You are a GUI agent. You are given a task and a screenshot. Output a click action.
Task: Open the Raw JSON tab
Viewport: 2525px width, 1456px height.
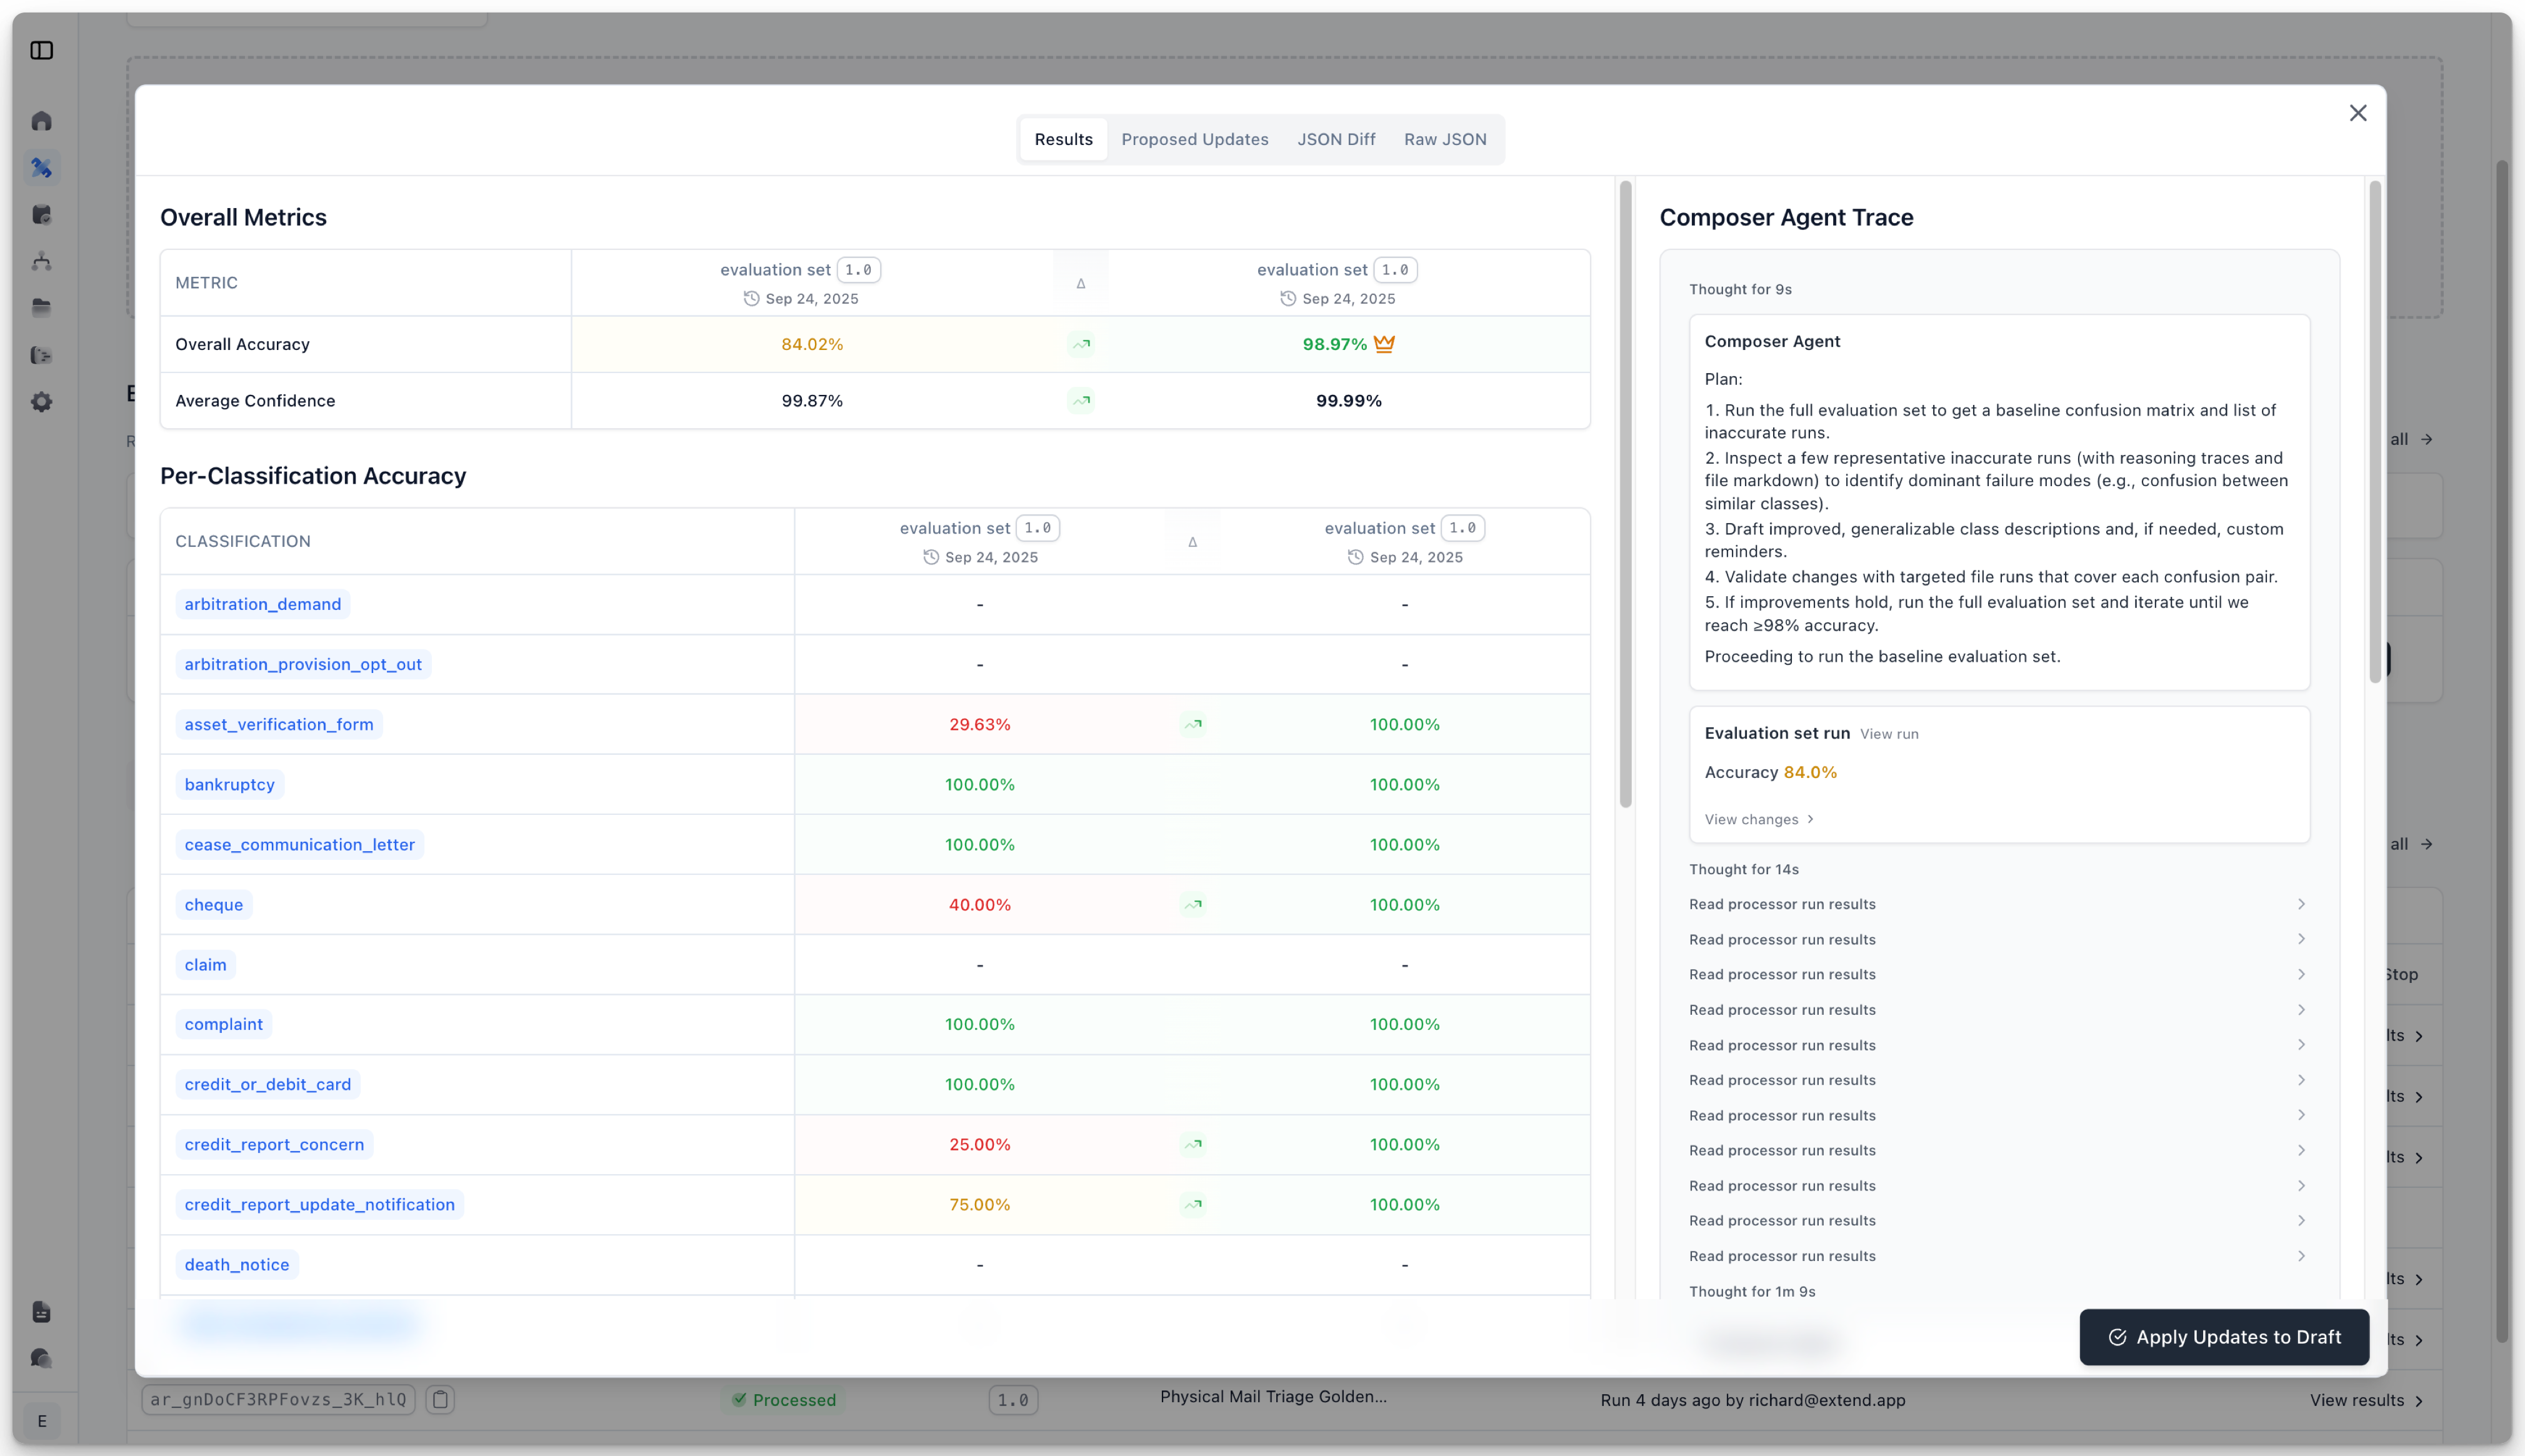click(1444, 139)
